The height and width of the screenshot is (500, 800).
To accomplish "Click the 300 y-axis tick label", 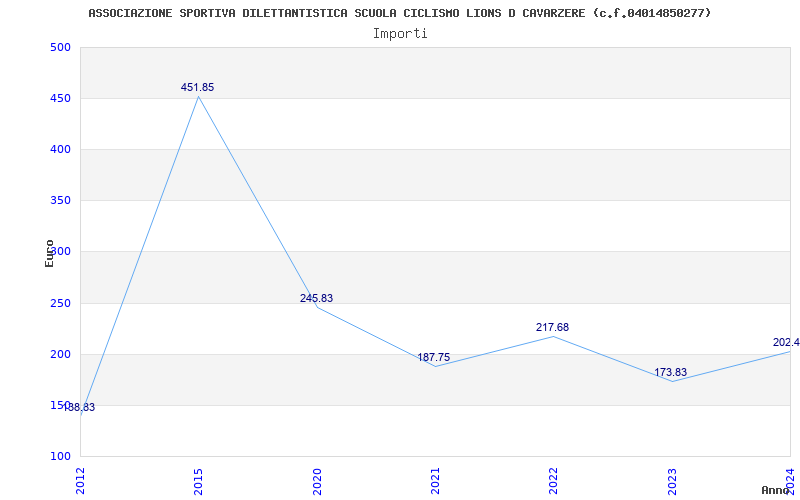I will coord(60,252).
